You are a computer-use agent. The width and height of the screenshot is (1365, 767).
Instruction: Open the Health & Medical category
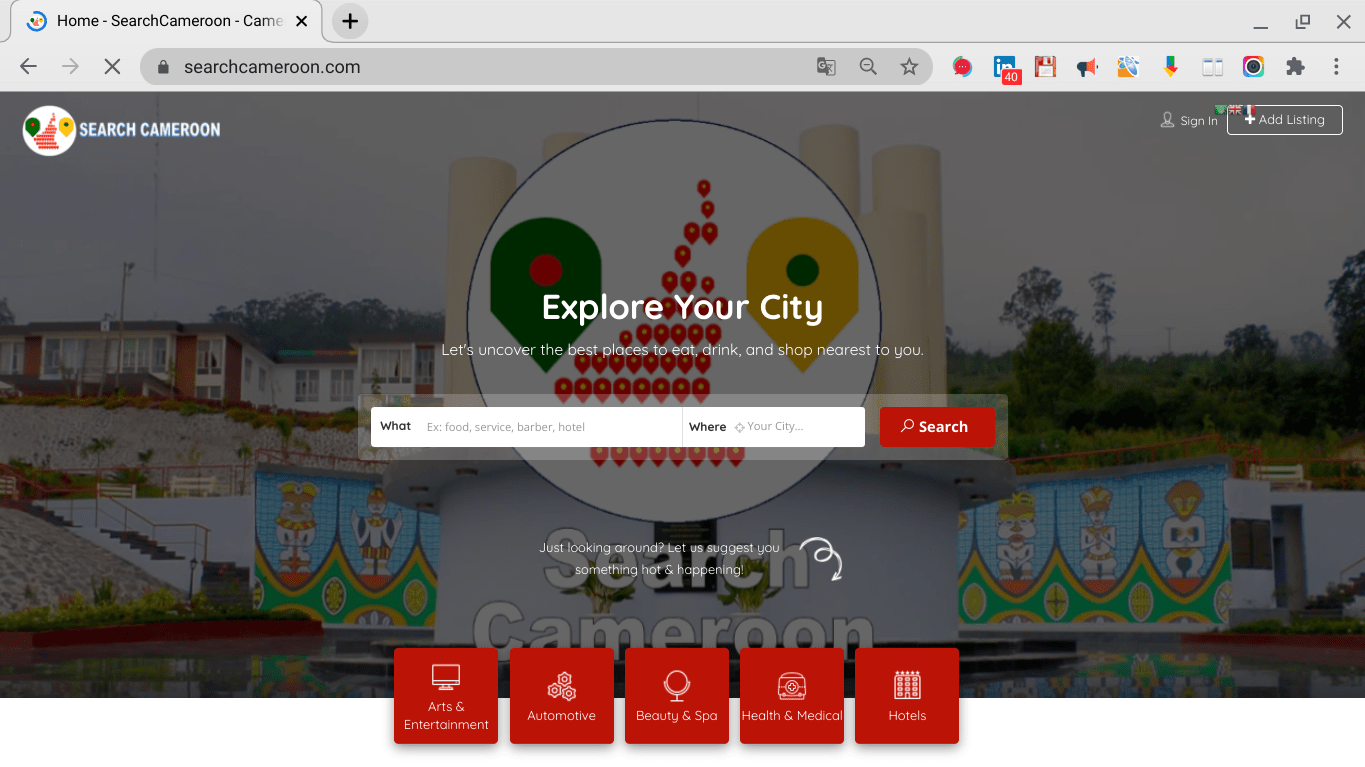click(x=792, y=696)
